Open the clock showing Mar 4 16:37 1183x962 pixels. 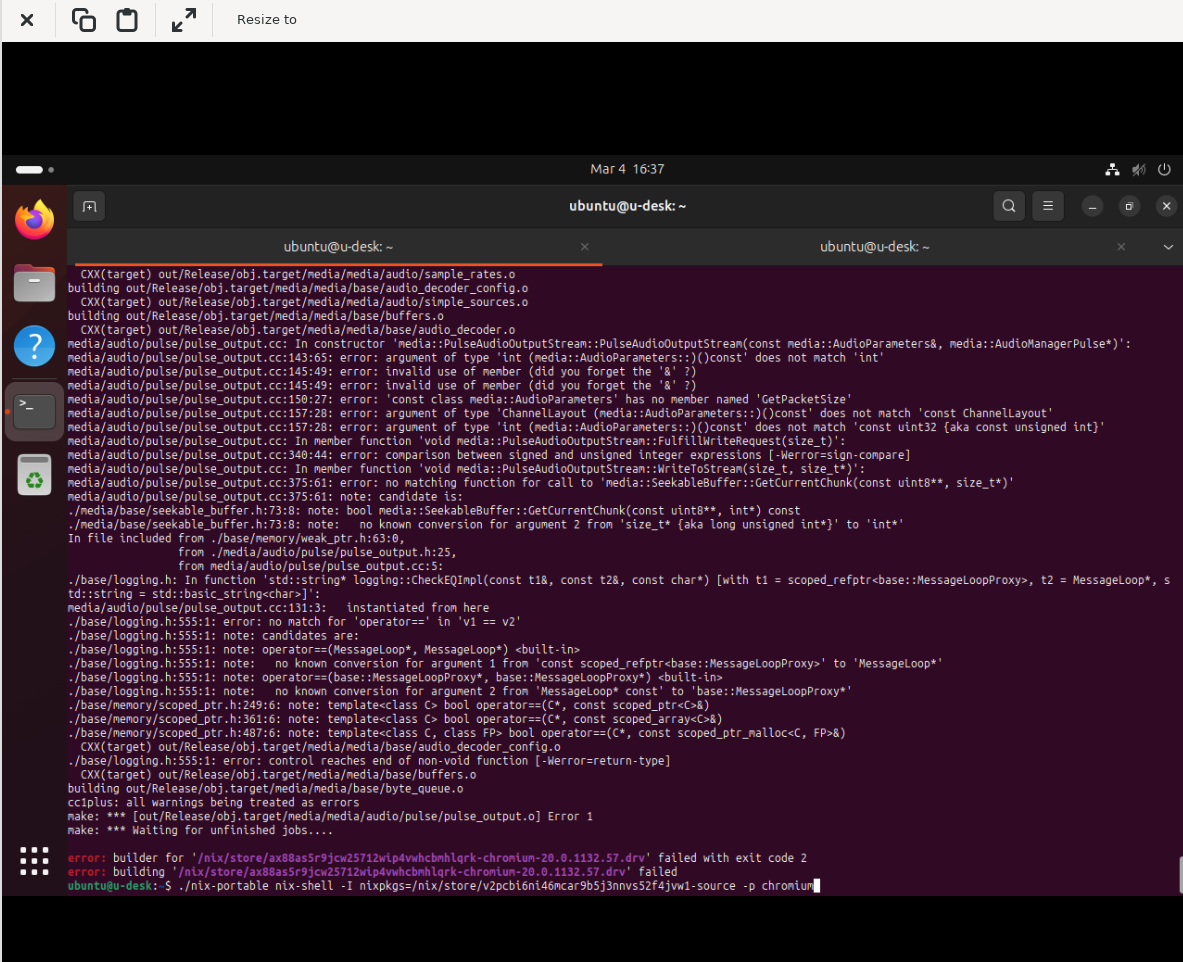[x=627, y=169]
